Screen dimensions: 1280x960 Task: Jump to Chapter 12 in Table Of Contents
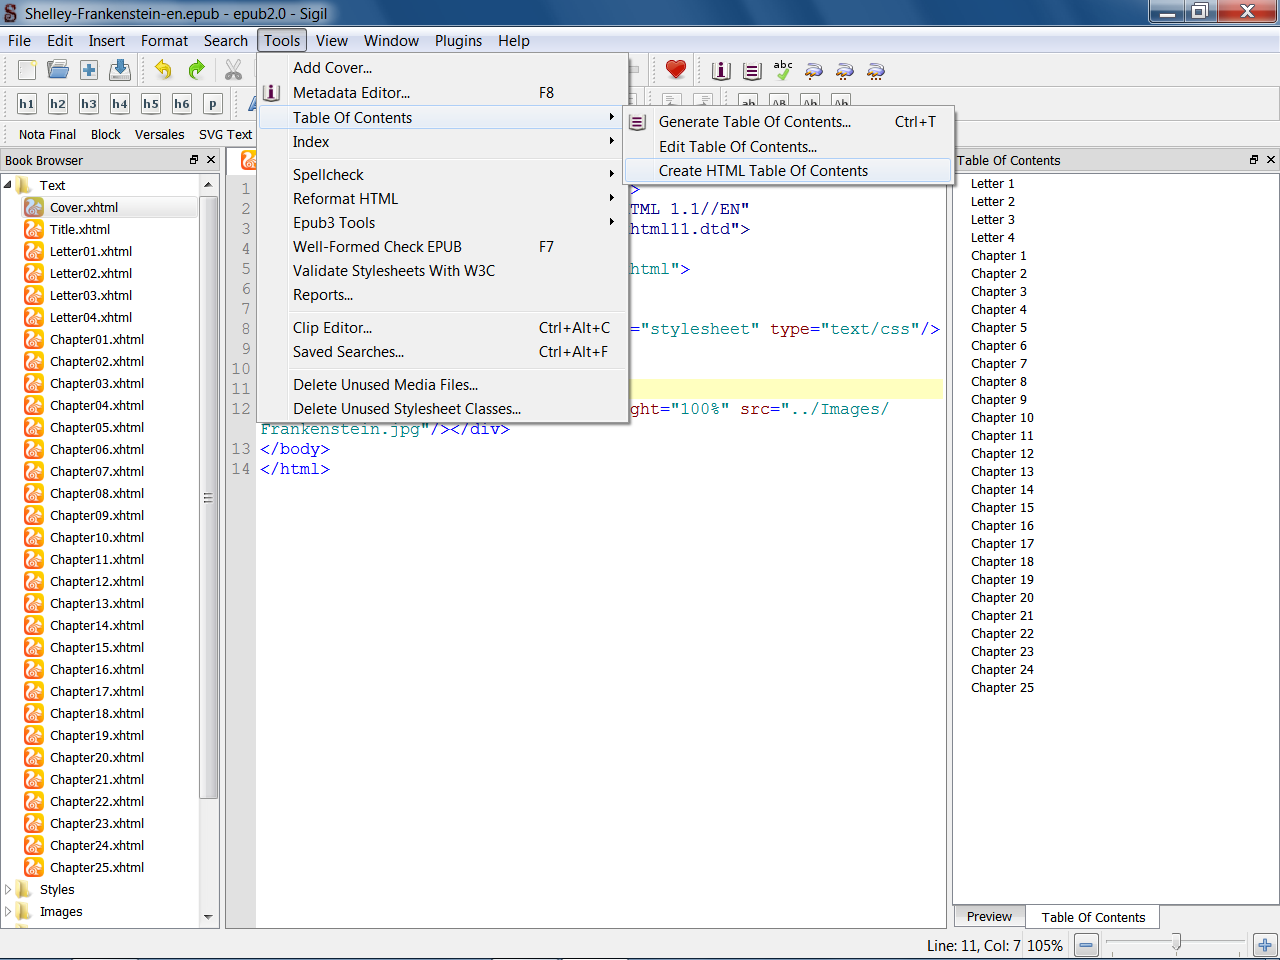[x=1002, y=454]
